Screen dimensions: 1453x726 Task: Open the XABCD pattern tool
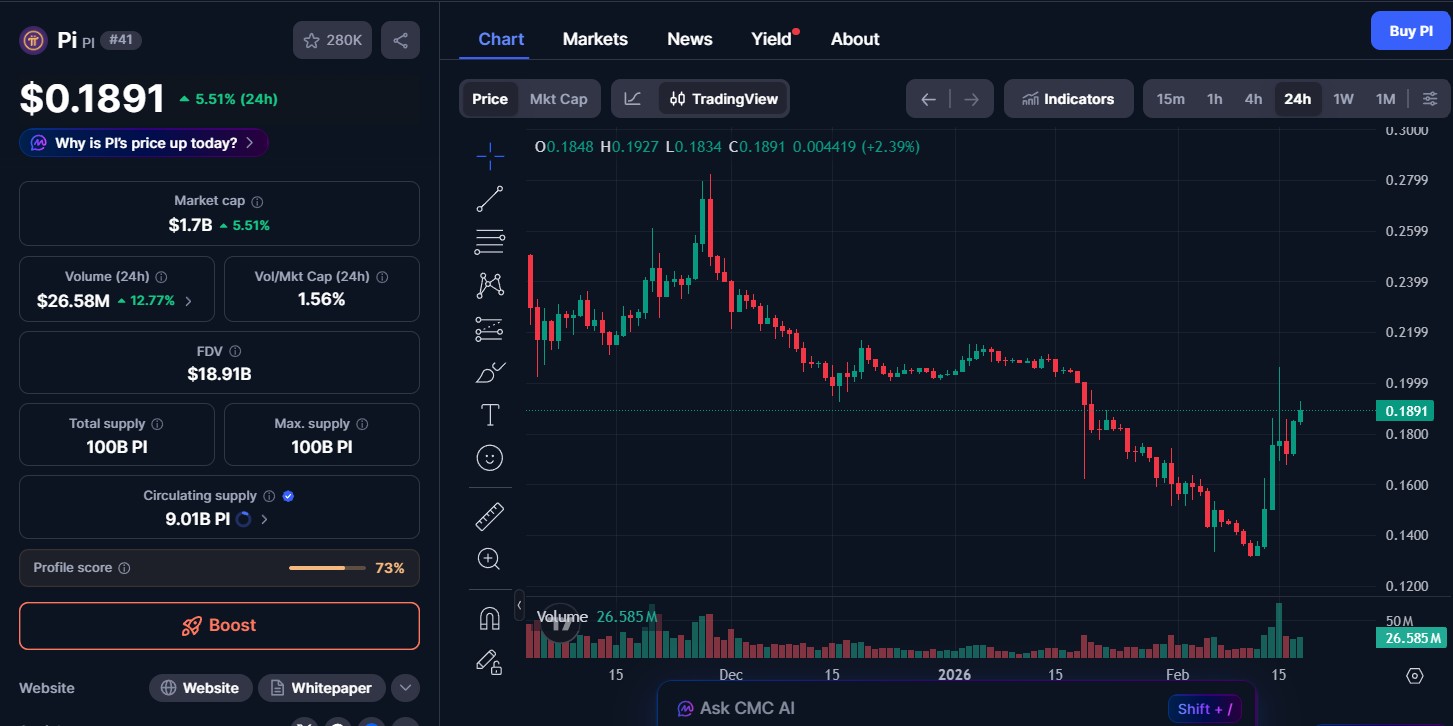click(489, 285)
